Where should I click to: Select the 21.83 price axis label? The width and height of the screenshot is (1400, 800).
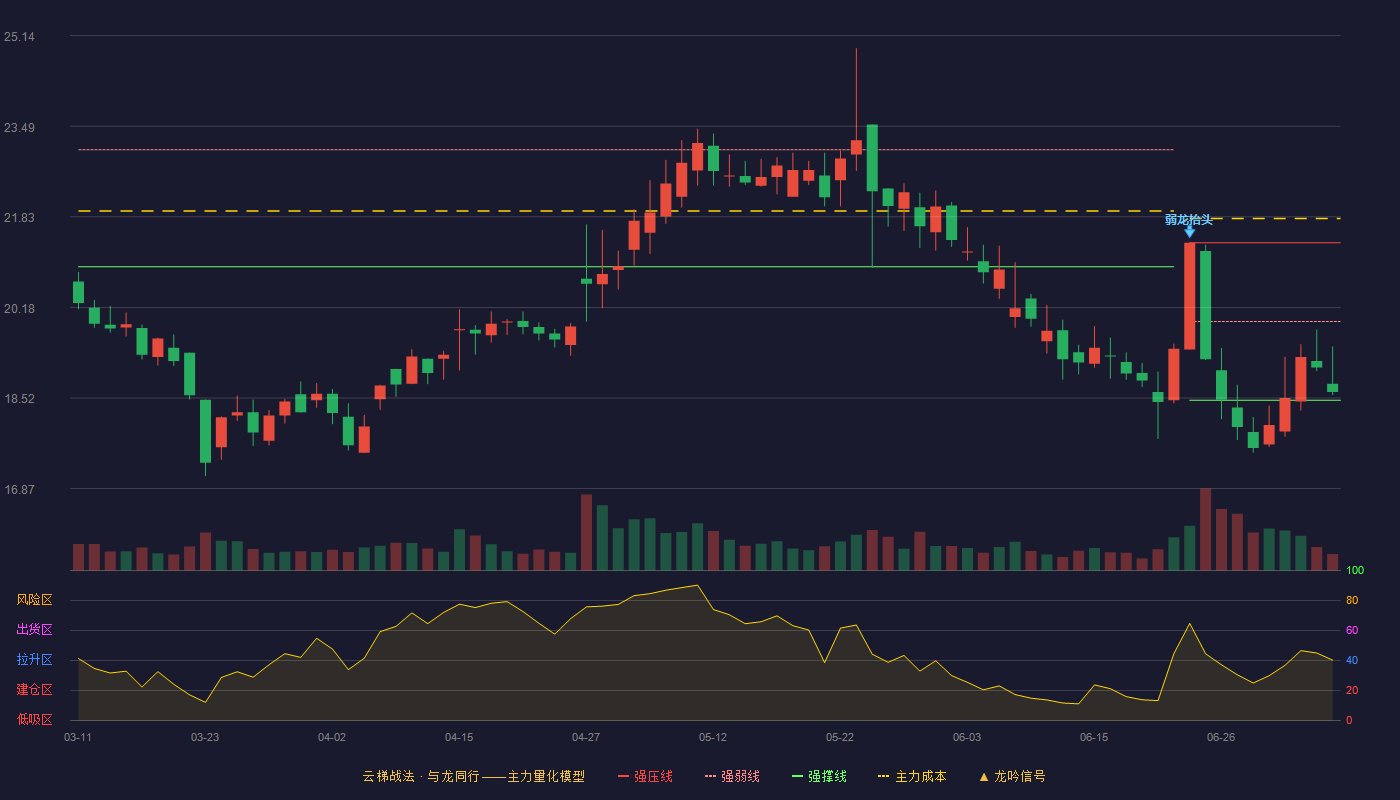click(x=19, y=218)
